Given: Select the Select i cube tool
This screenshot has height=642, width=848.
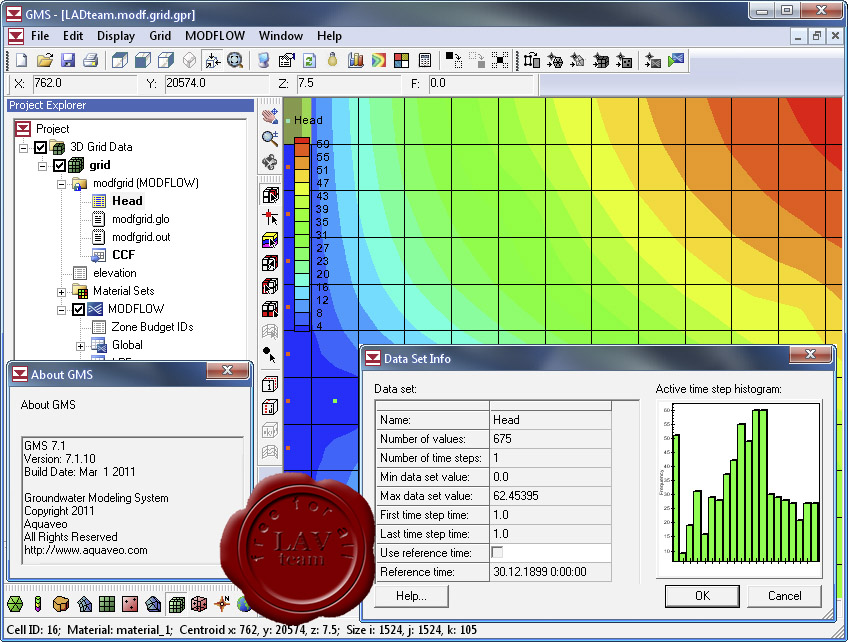Looking at the screenshot, I should click(x=270, y=384).
